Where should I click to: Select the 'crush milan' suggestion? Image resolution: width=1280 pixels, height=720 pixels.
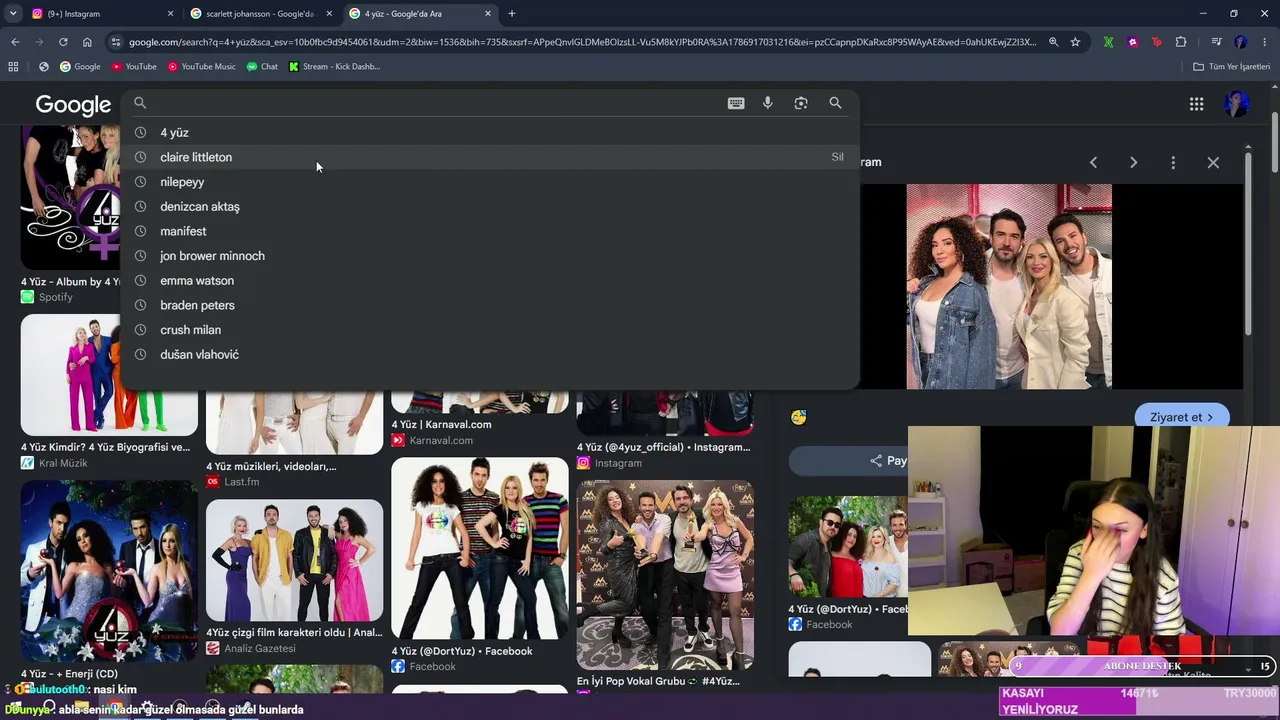490,330
